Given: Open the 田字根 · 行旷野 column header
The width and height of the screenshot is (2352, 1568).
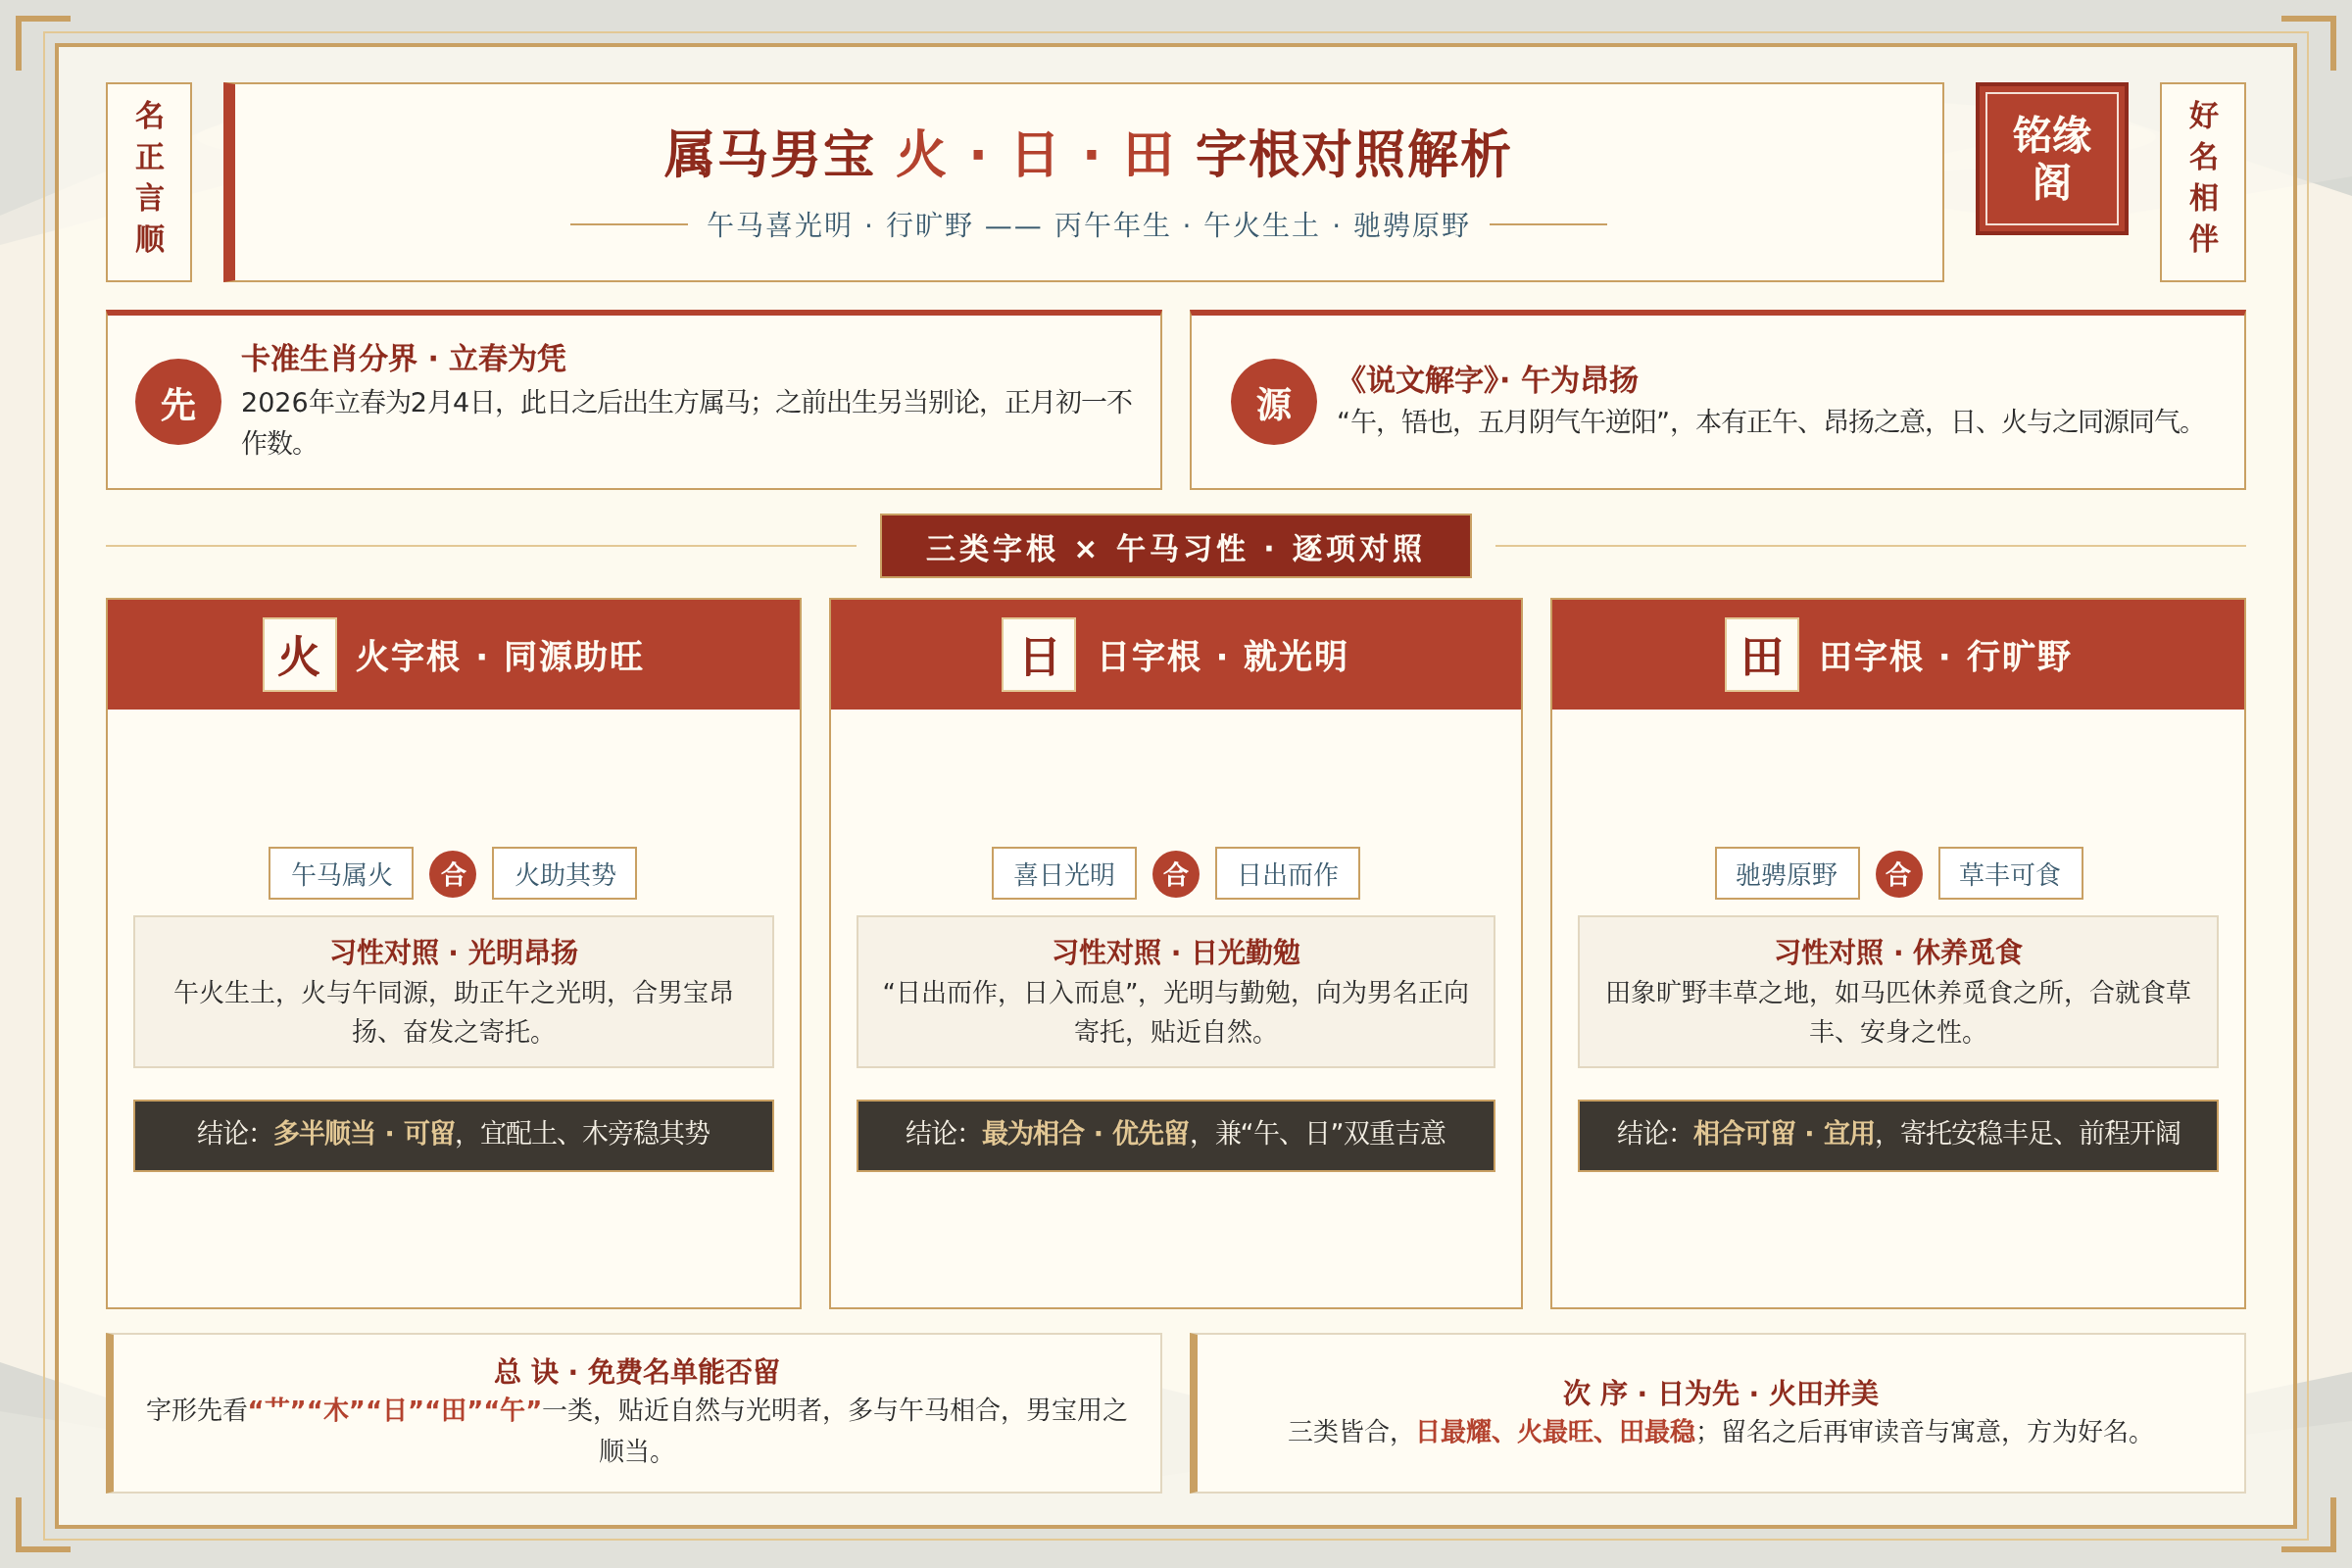Looking at the screenshot, I should 1897,655.
